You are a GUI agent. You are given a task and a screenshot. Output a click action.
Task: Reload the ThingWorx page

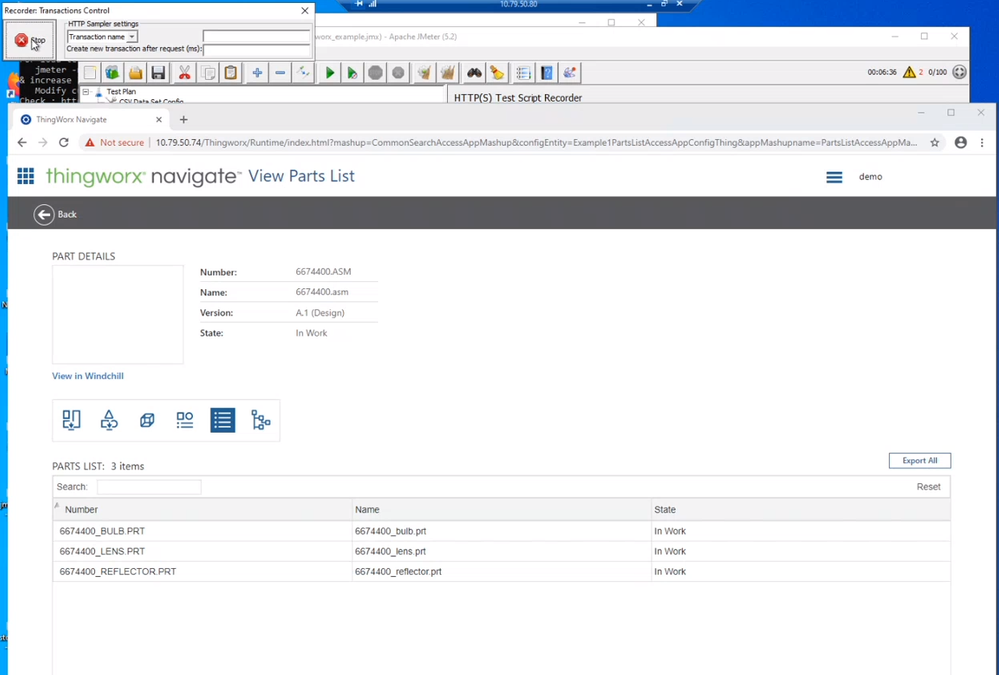tap(64, 143)
